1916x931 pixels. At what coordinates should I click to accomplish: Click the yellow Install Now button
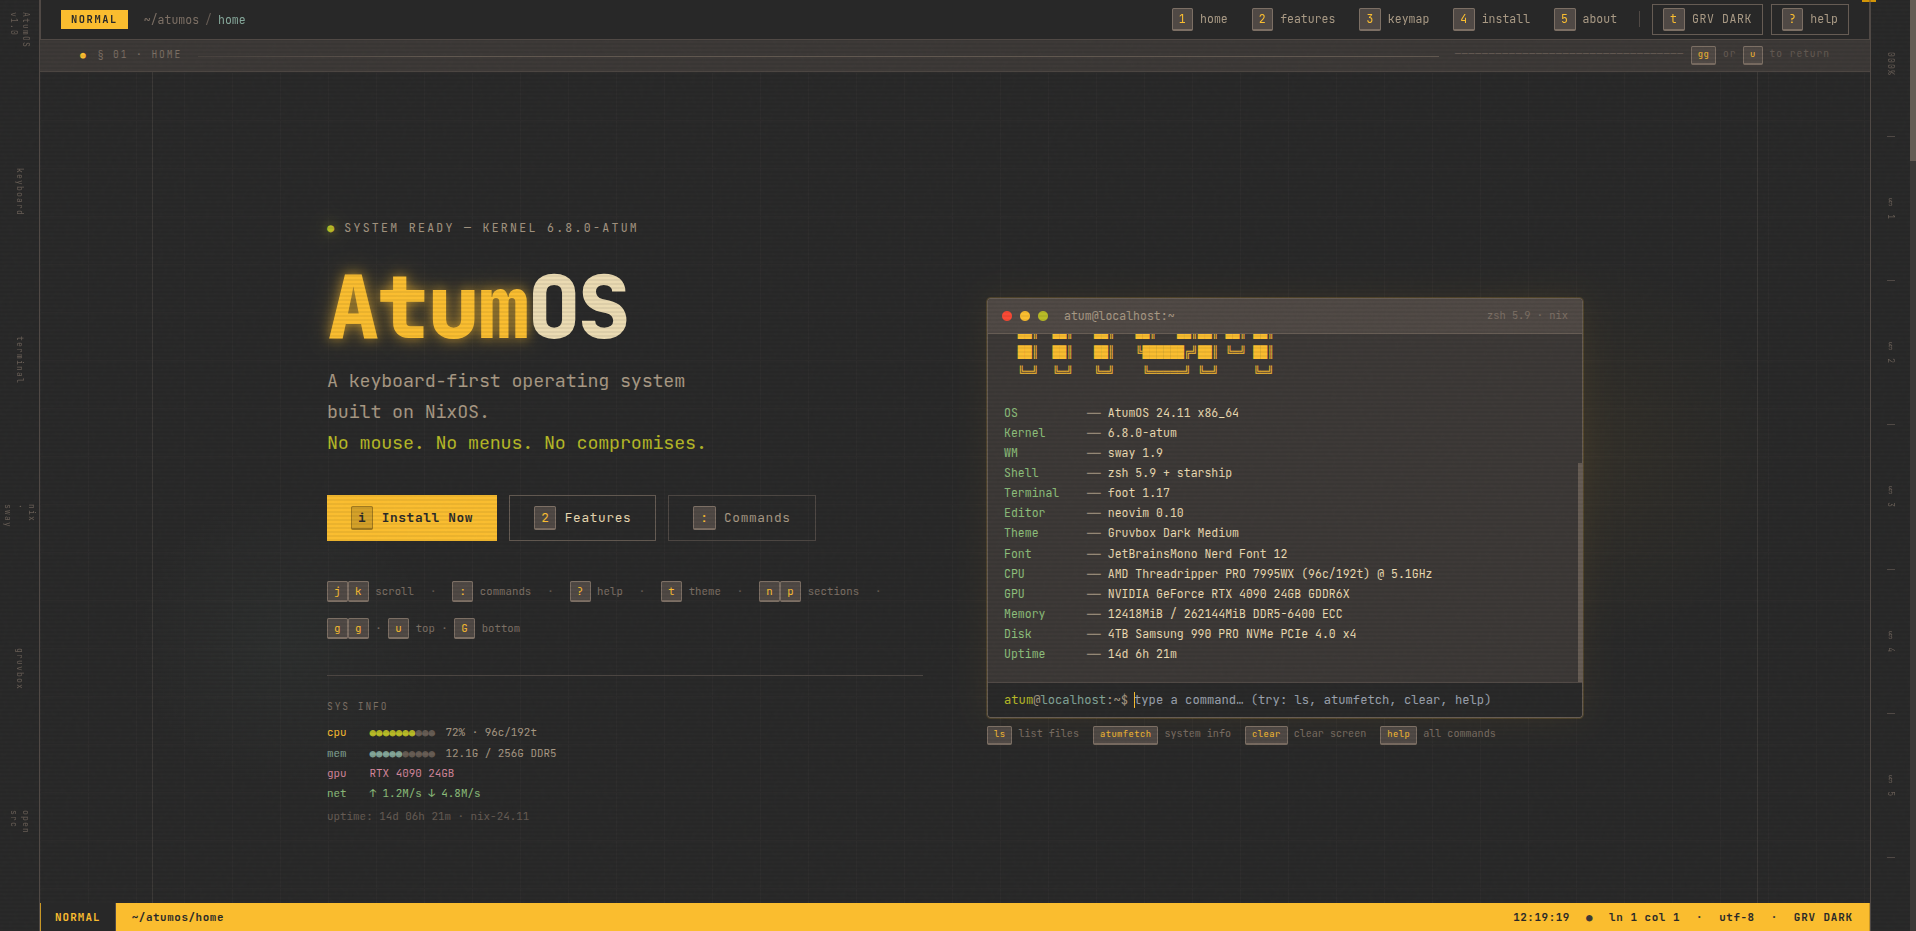[x=412, y=518]
